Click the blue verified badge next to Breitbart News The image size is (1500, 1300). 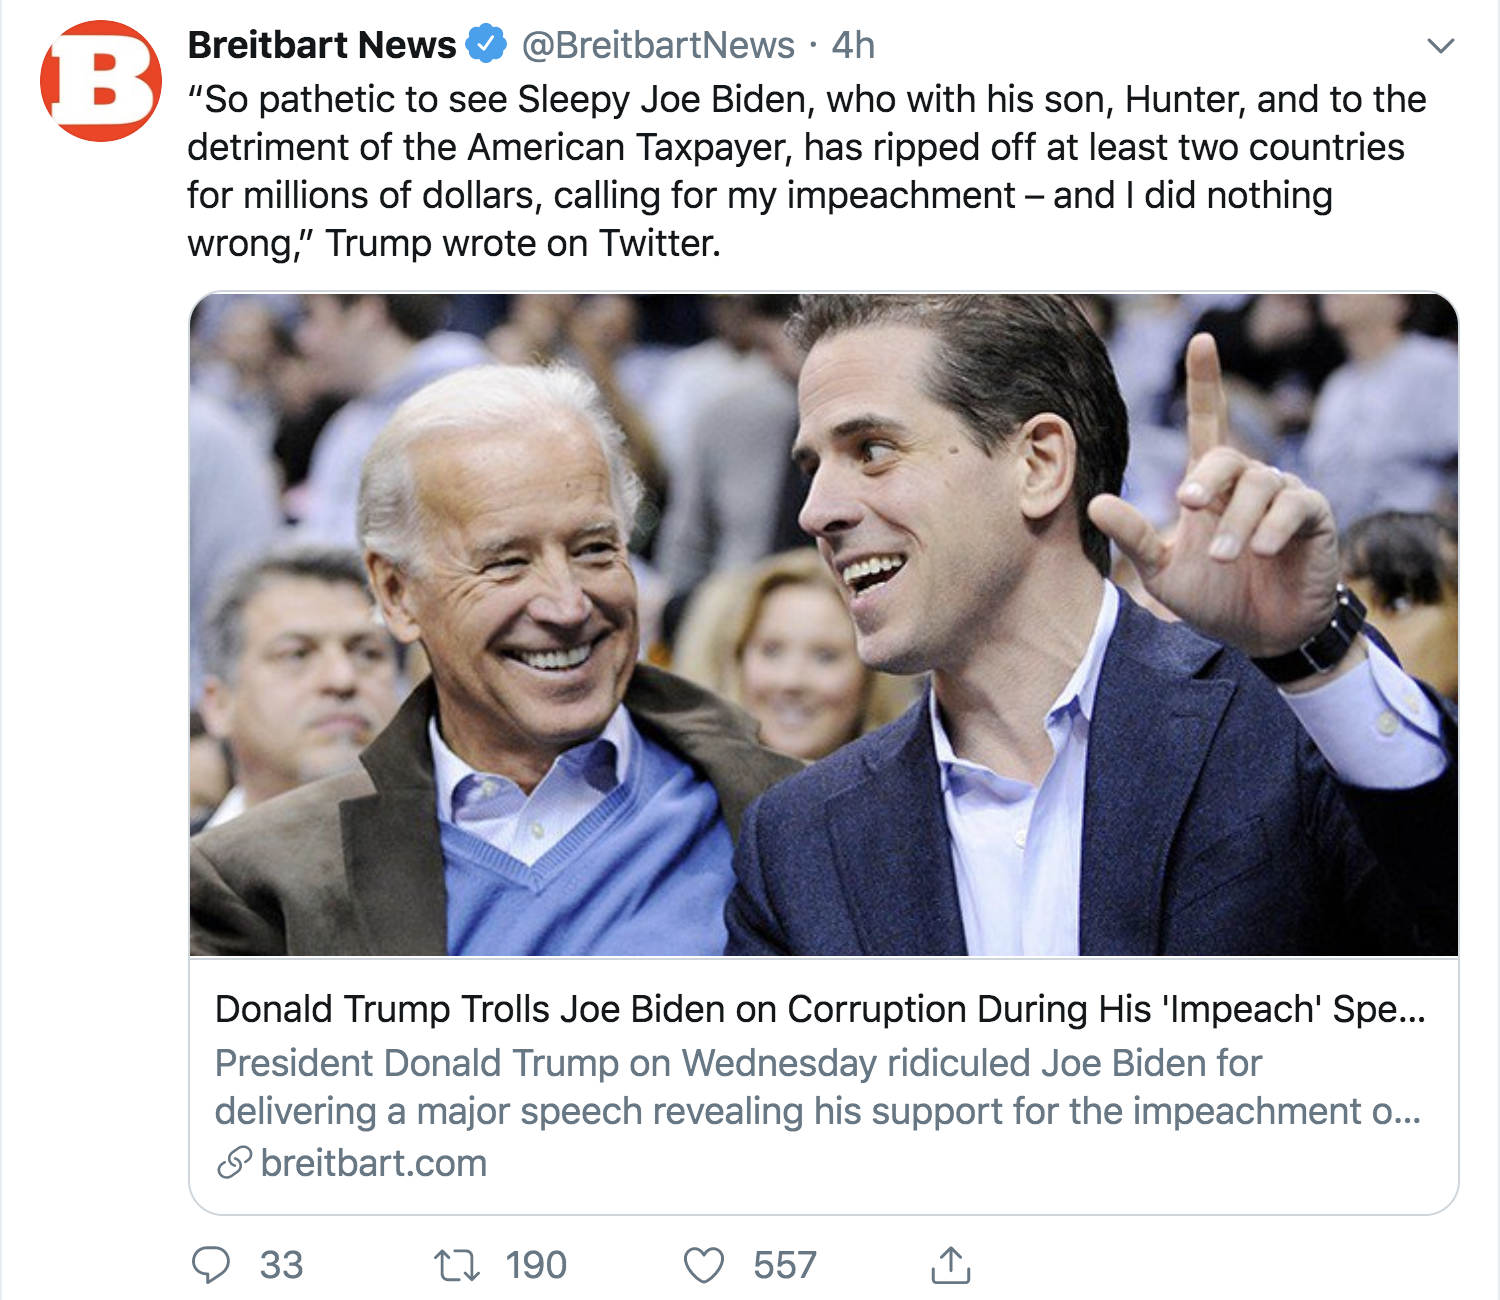click(485, 43)
